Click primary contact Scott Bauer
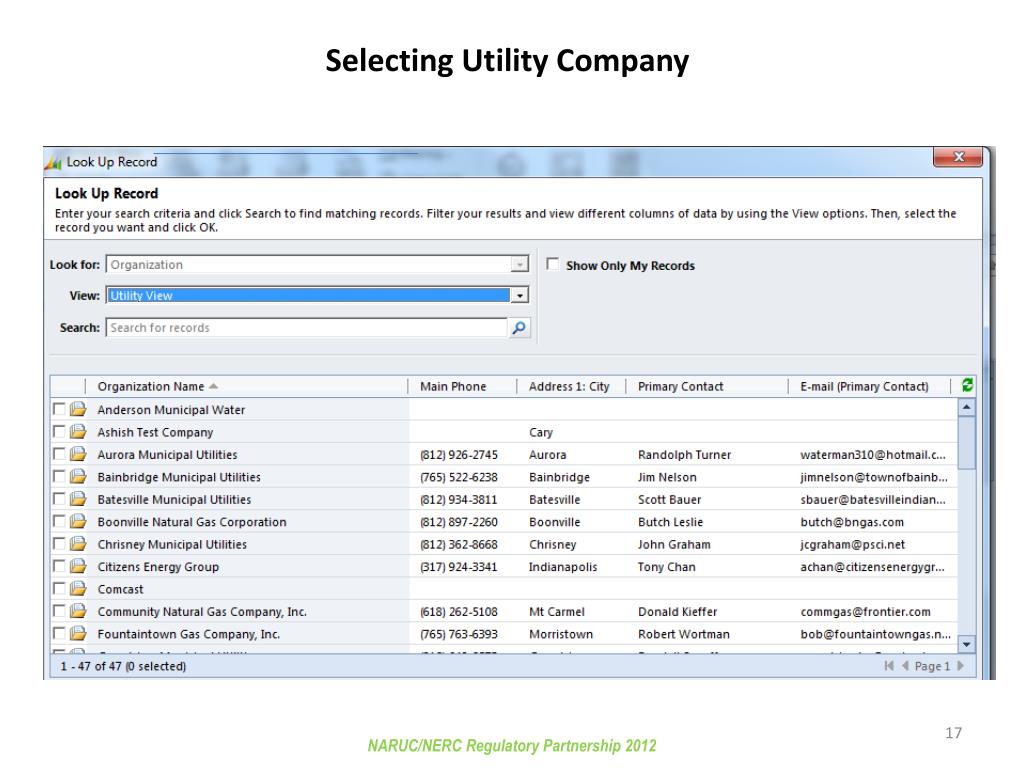 [x=669, y=500]
